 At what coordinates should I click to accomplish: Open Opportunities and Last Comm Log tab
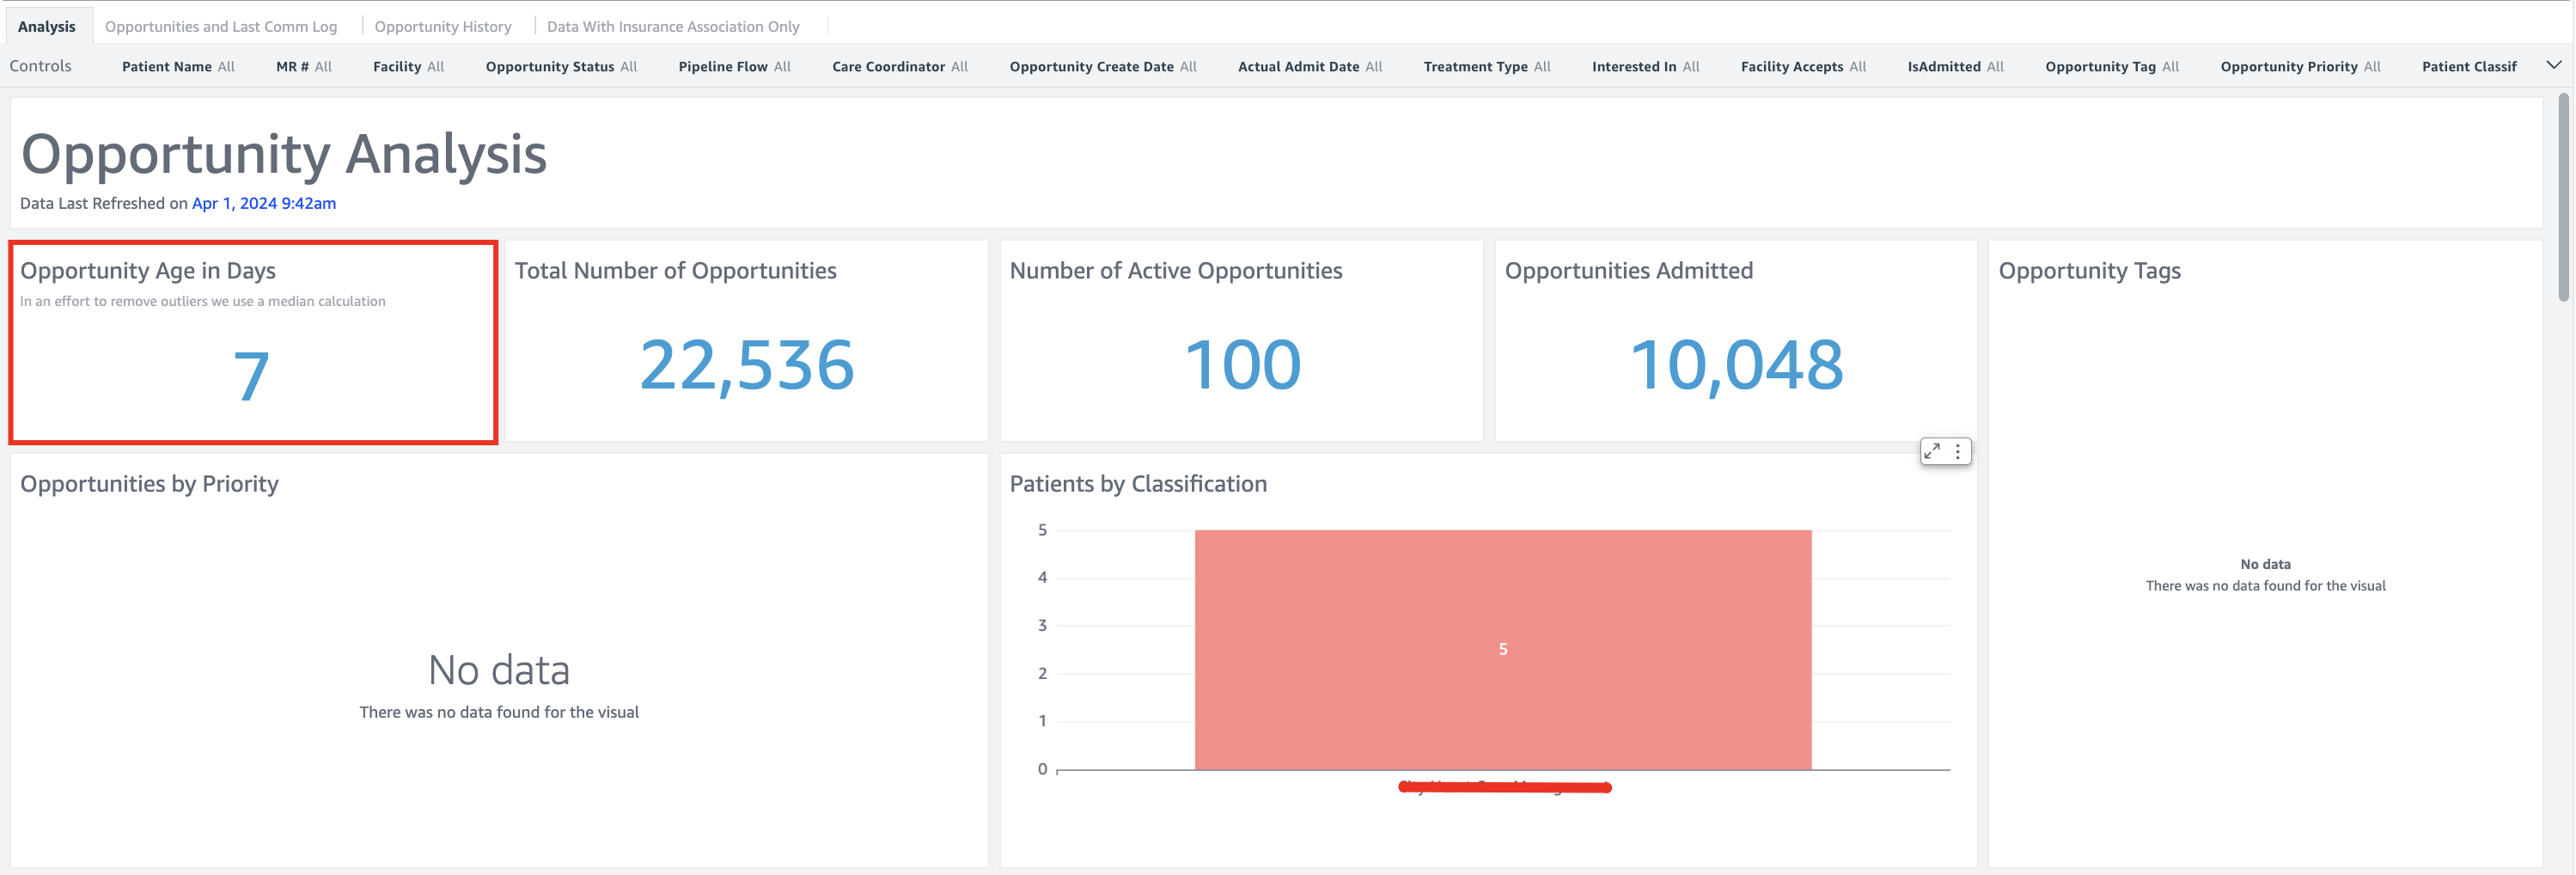(220, 26)
